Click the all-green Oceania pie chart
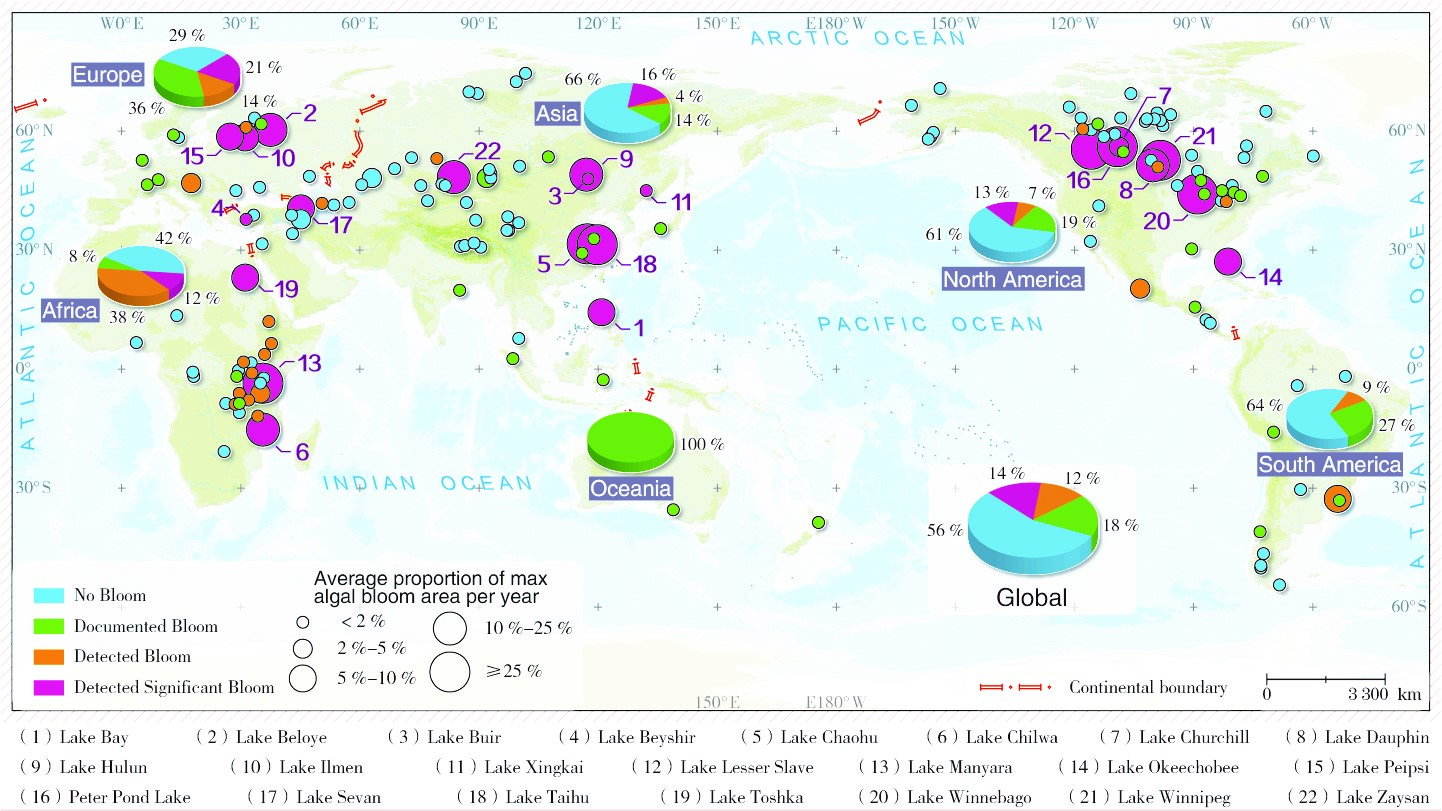 tap(631, 441)
